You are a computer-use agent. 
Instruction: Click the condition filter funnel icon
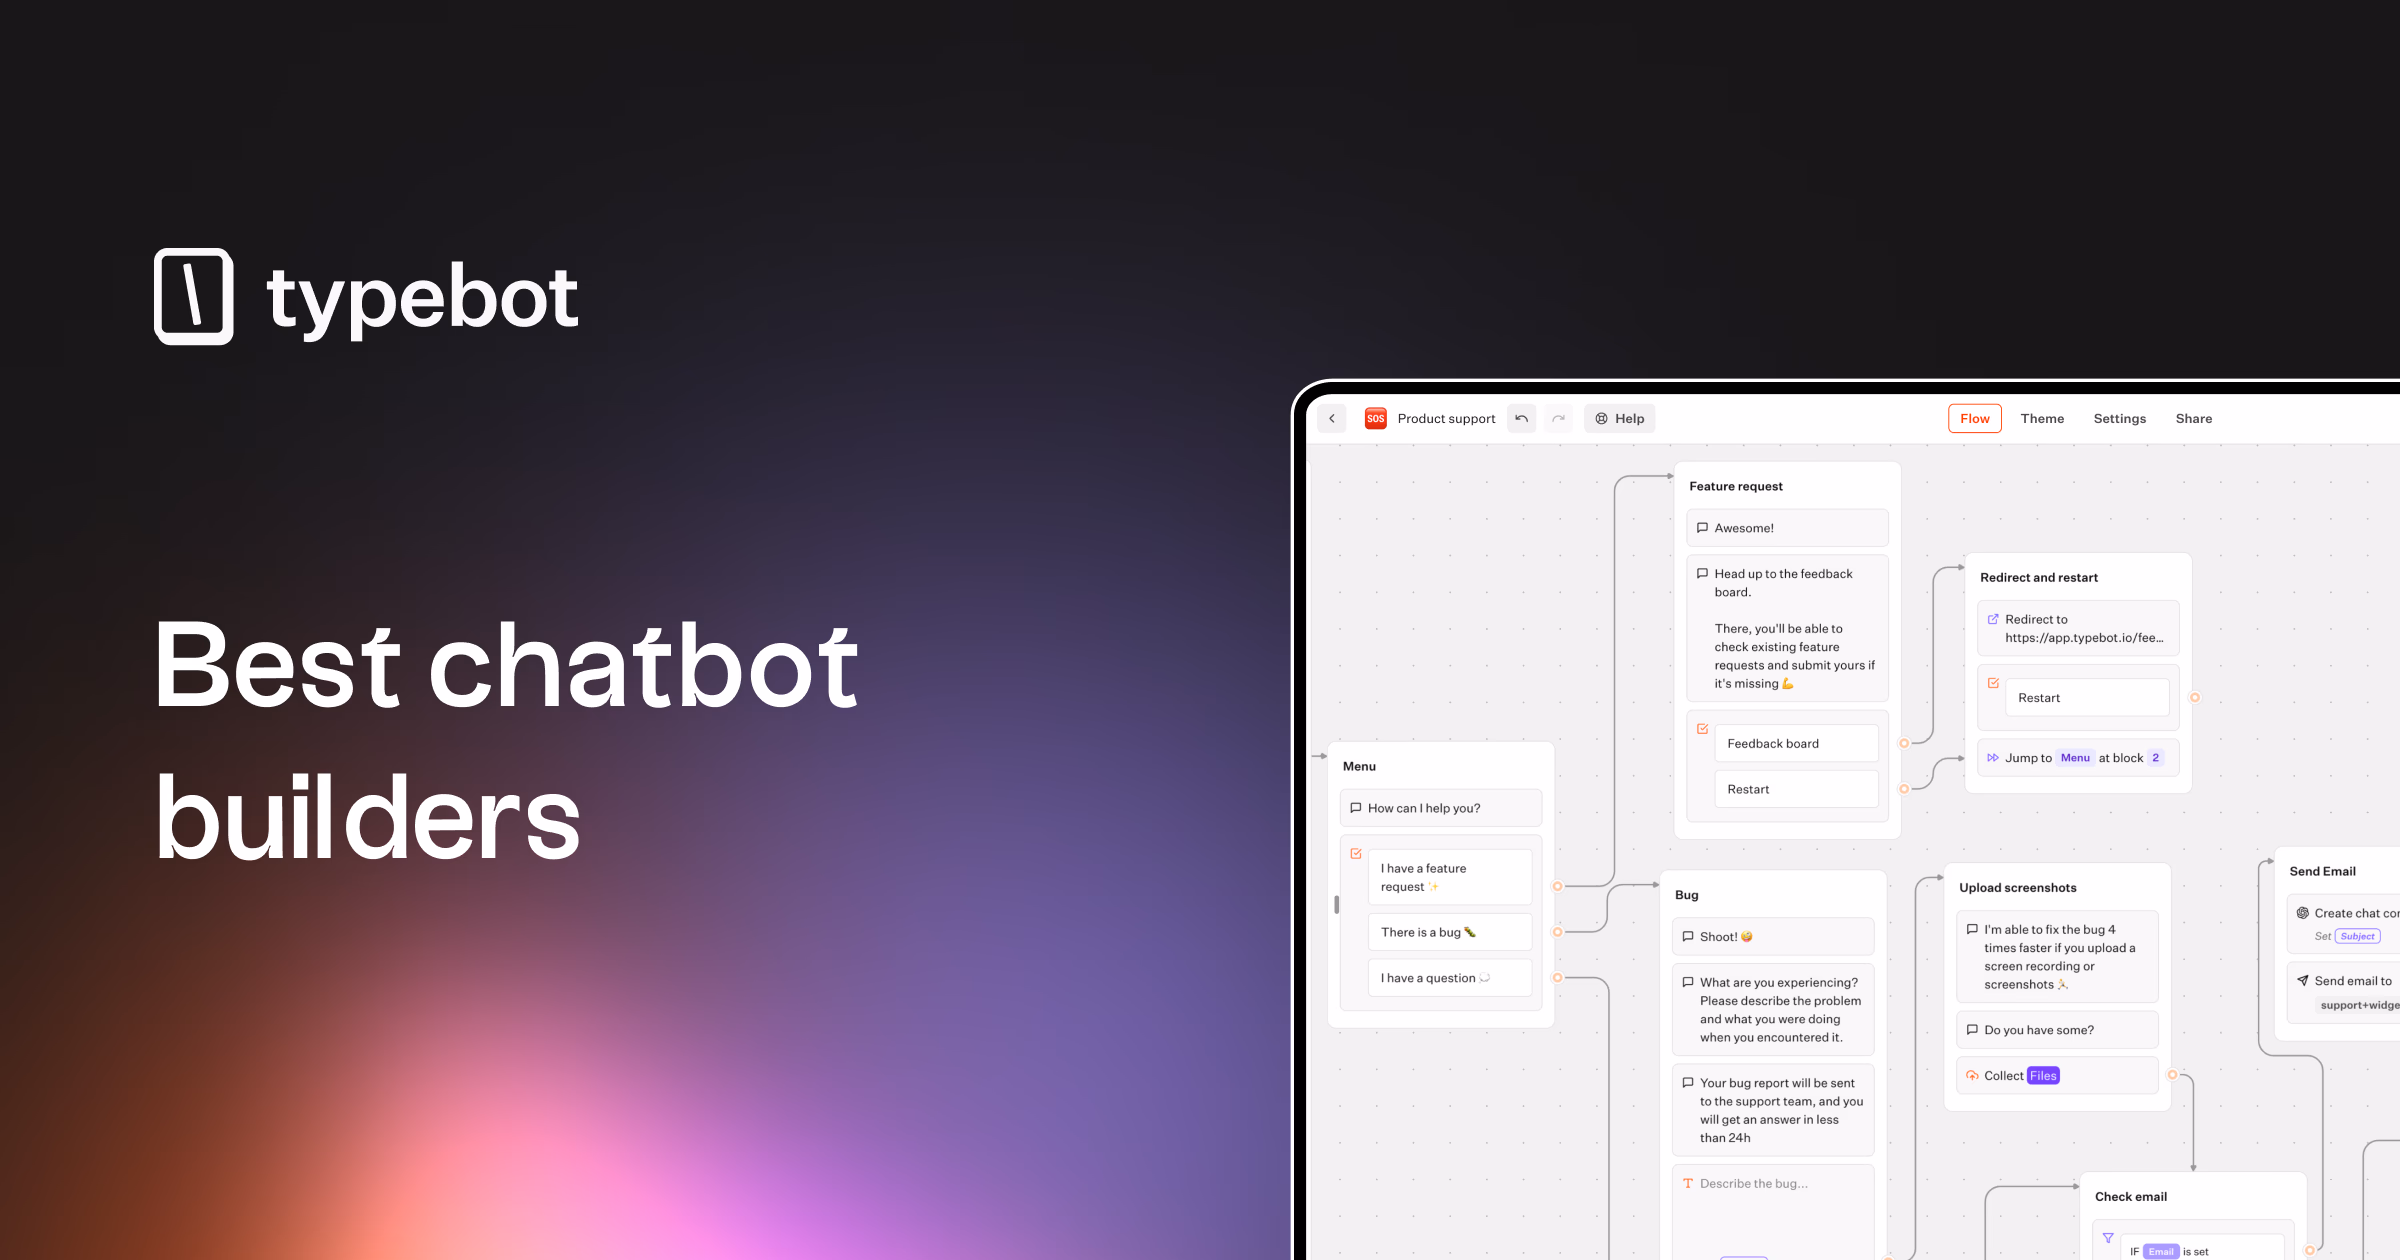click(2108, 1238)
